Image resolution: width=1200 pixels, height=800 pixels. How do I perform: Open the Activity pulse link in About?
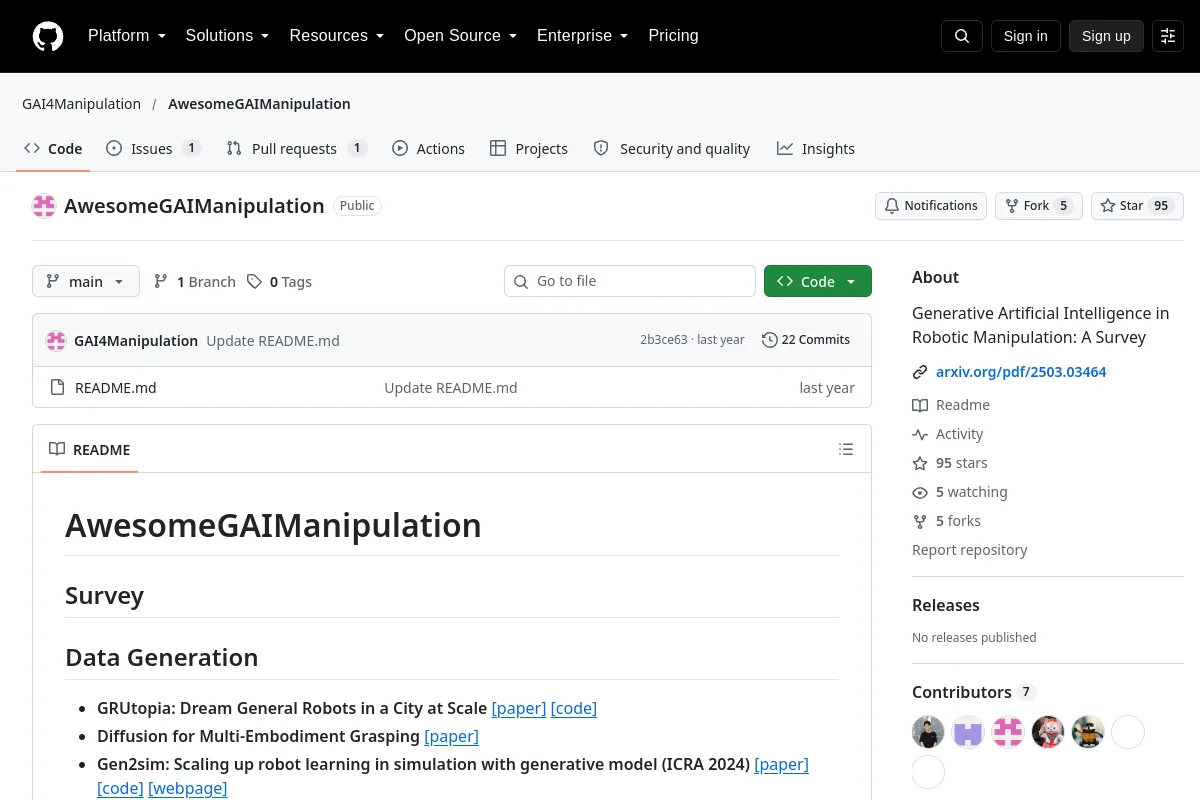(948, 434)
